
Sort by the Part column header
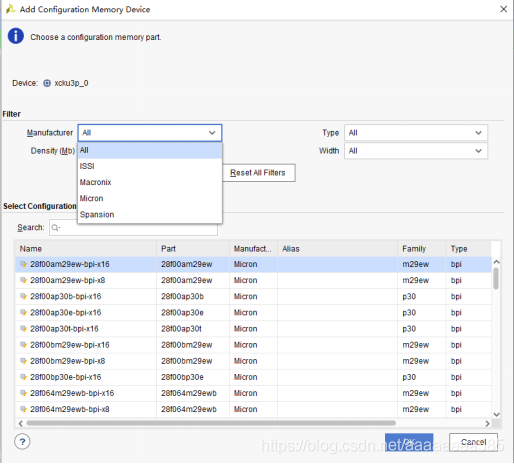[193, 249]
